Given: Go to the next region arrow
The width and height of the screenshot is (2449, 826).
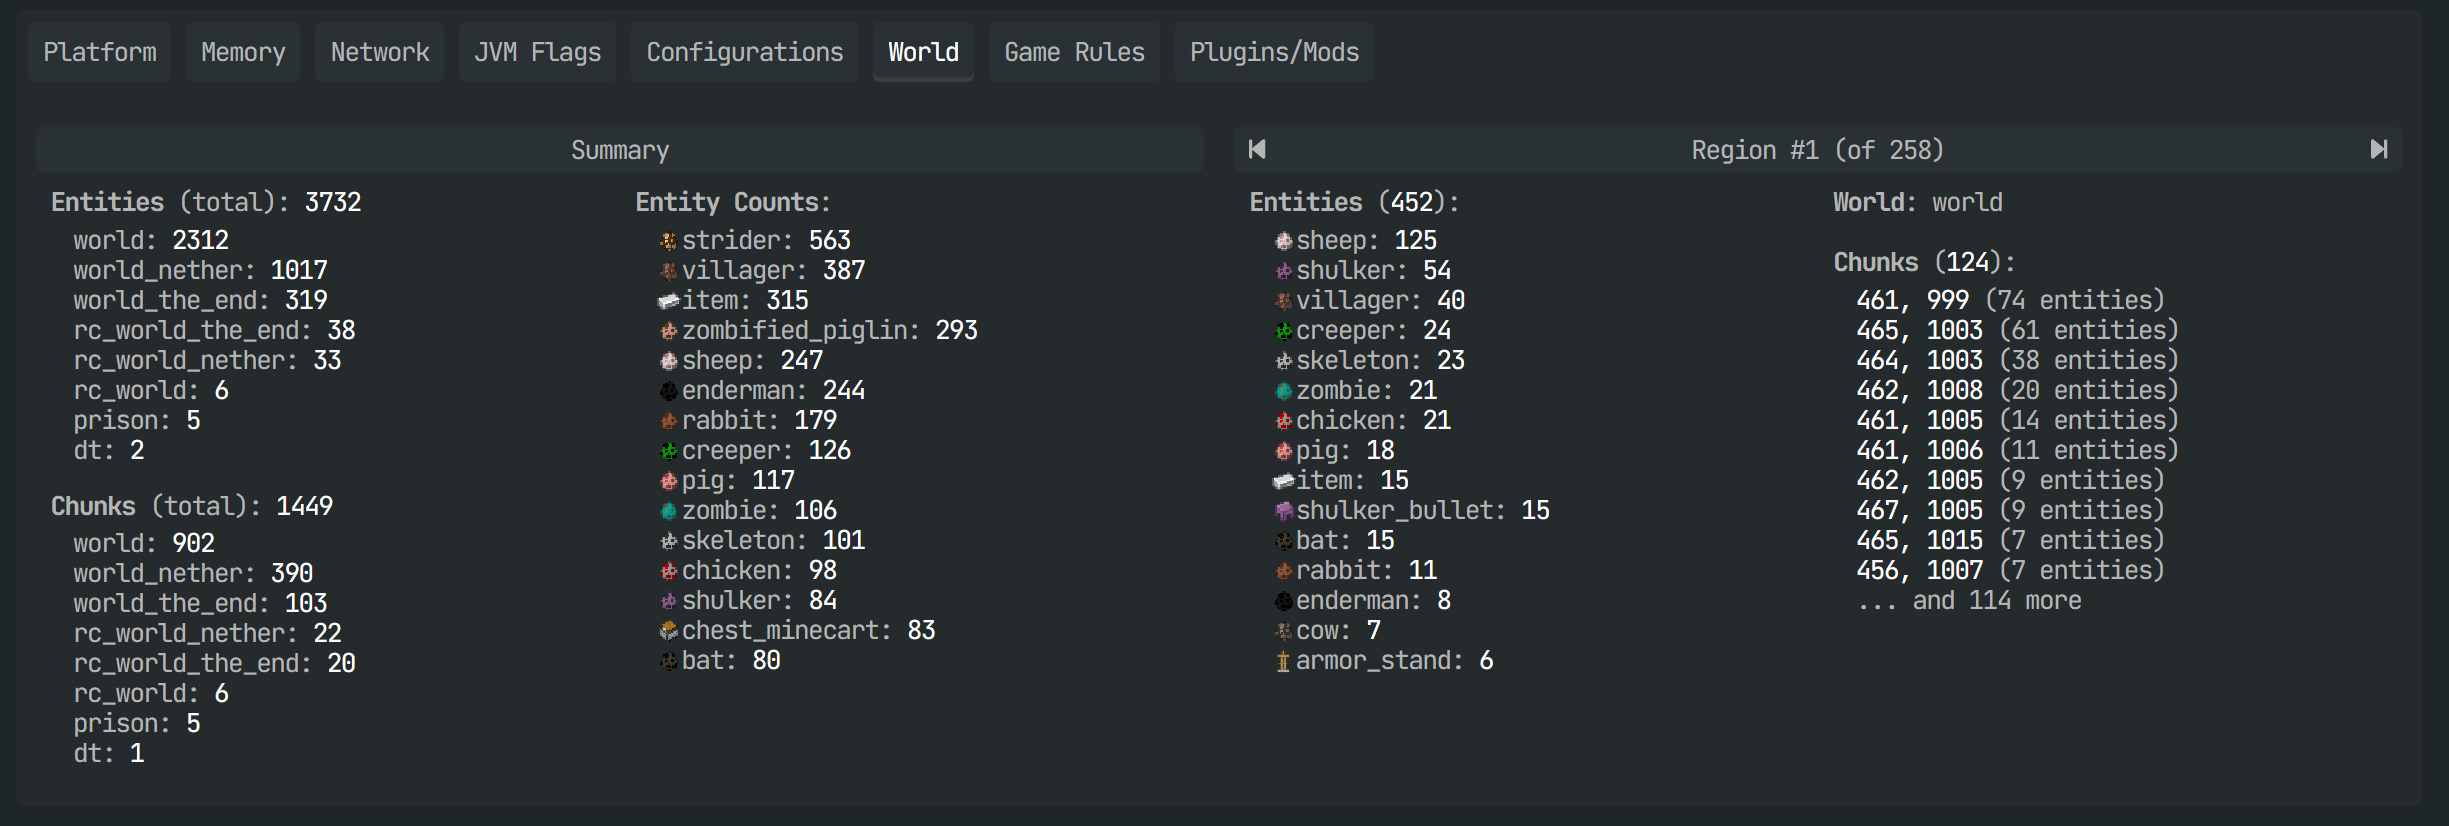Looking at the screenshot, I should [x=2378, y=150].
